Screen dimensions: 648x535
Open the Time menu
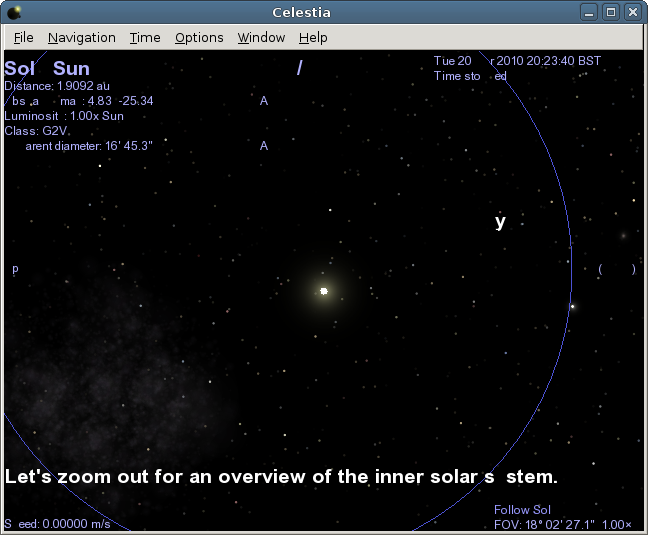tap(145, 37)
